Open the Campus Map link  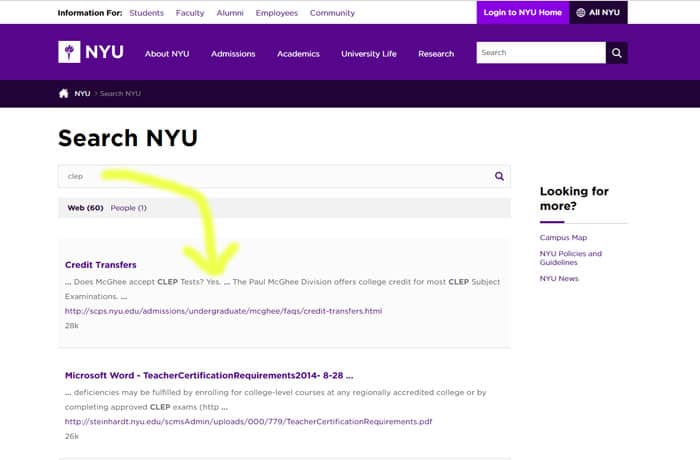563,237
